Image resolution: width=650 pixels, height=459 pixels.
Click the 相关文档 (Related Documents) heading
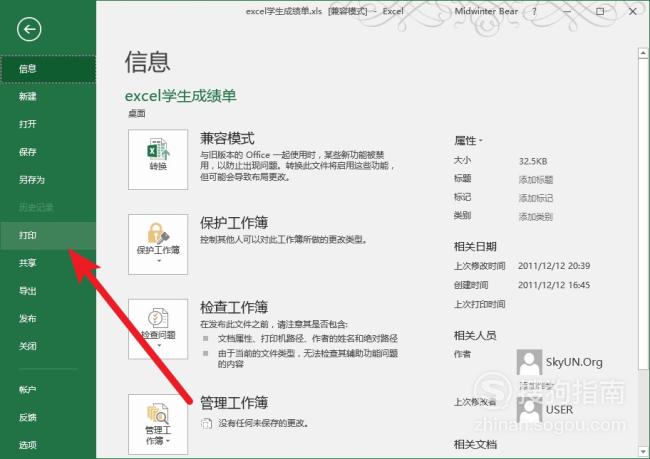click(475, 444)
